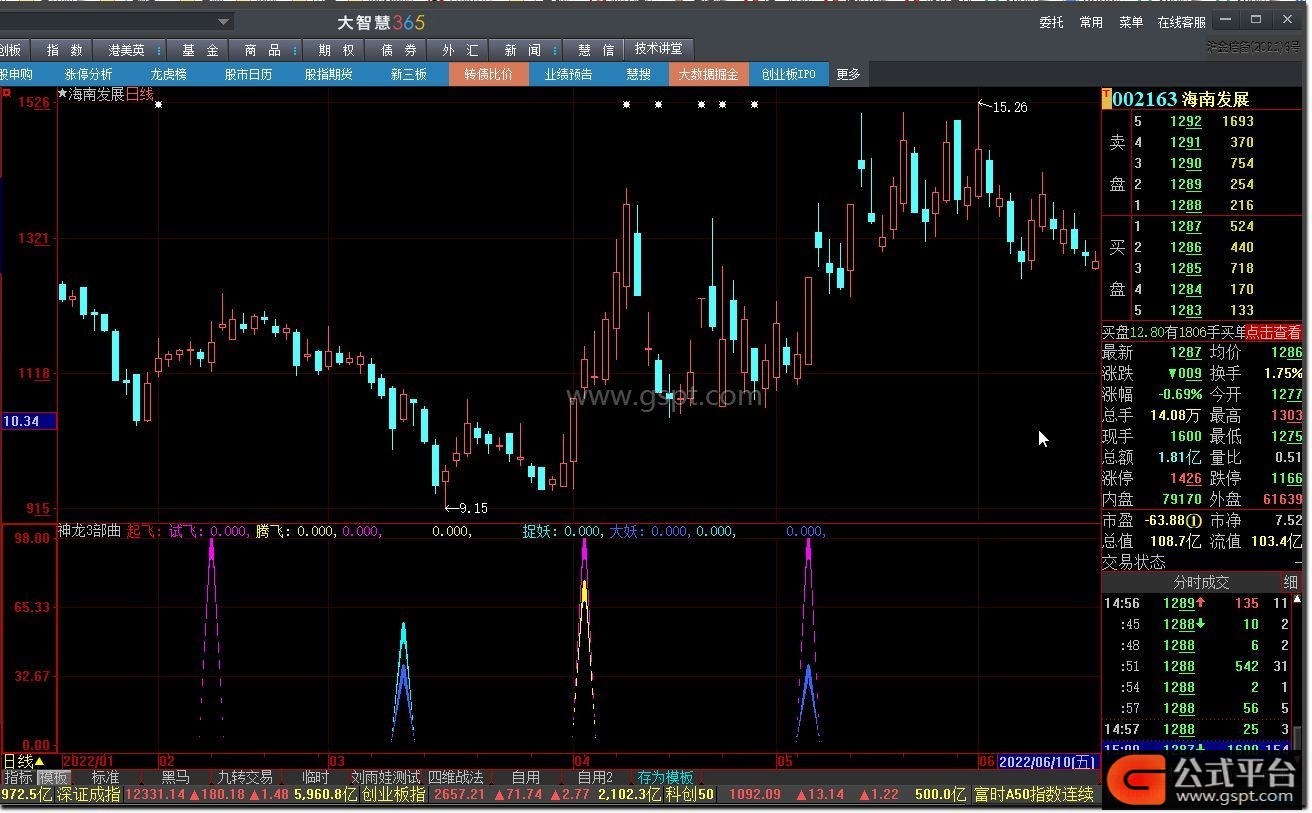Click the 03 month marker on timeline
Image resolution: width=1312 pixels, height=813 pixels.
(337, 762)
